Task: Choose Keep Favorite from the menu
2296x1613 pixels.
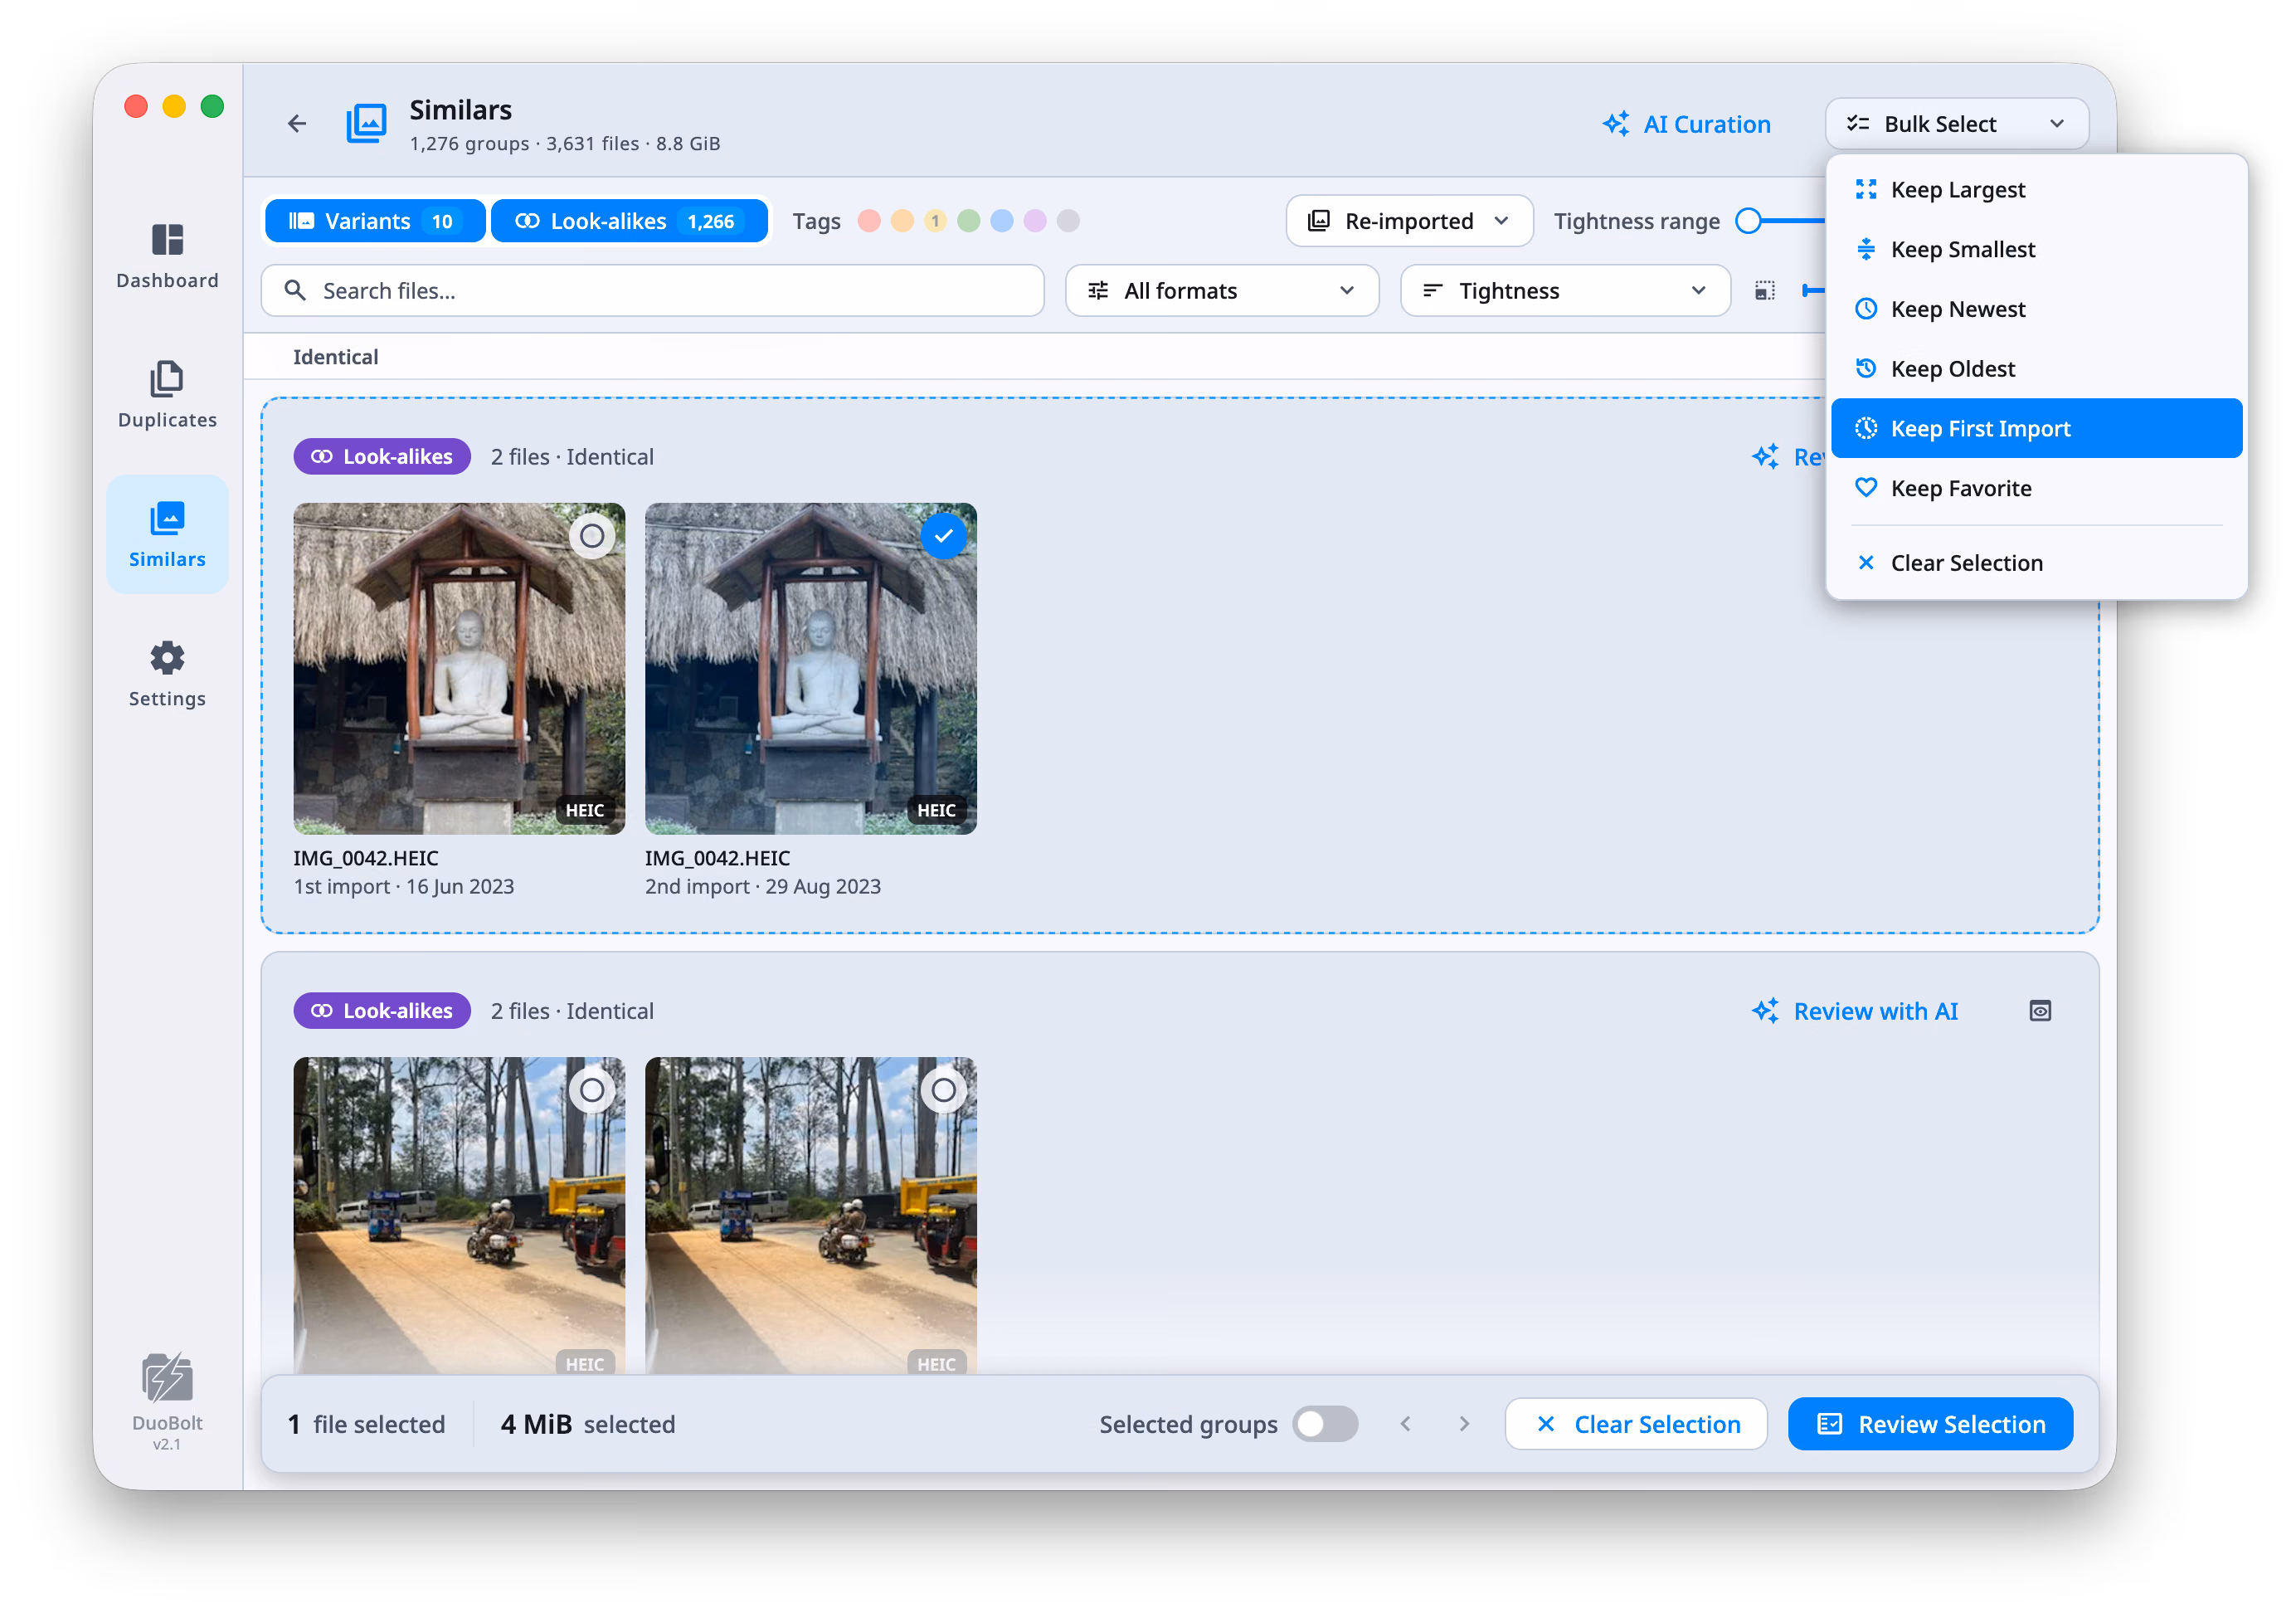Action: coord(2036,488)
